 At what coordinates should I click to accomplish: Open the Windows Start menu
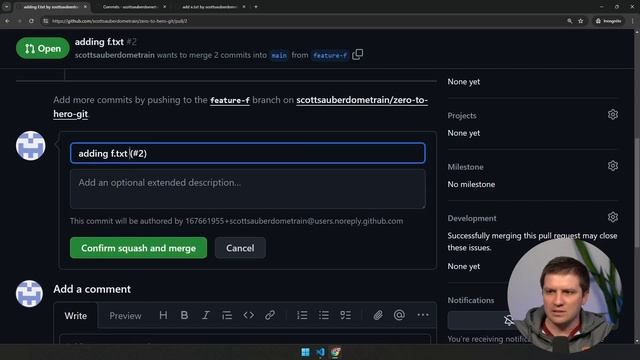305,352
